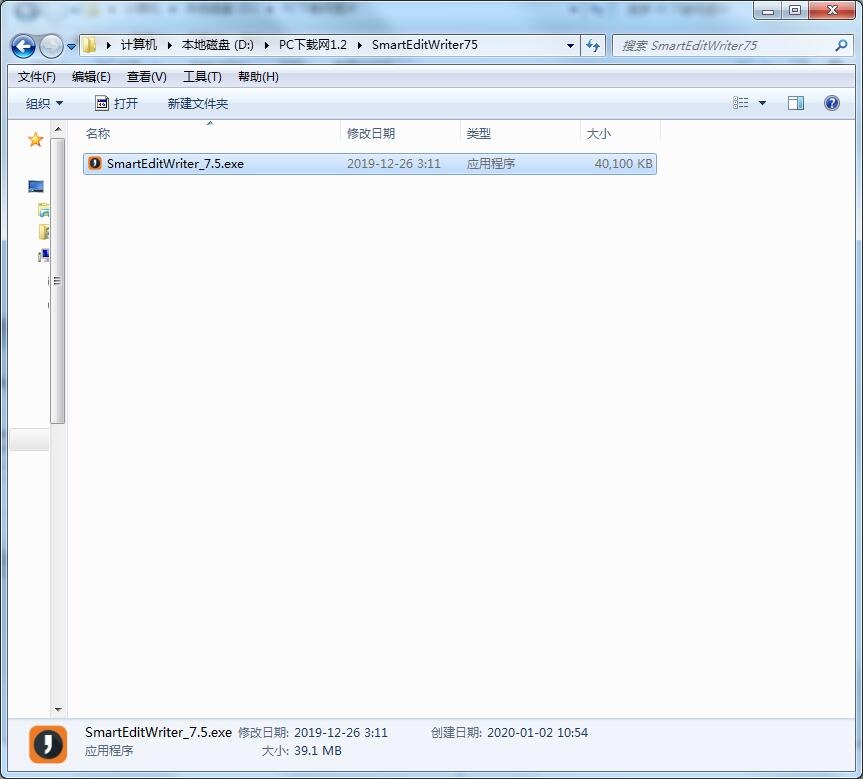The height and width of the screenshot is (779, 863).
Task: Click the navigation pane scroll down arrow
Action: click(x=58, y=710)
